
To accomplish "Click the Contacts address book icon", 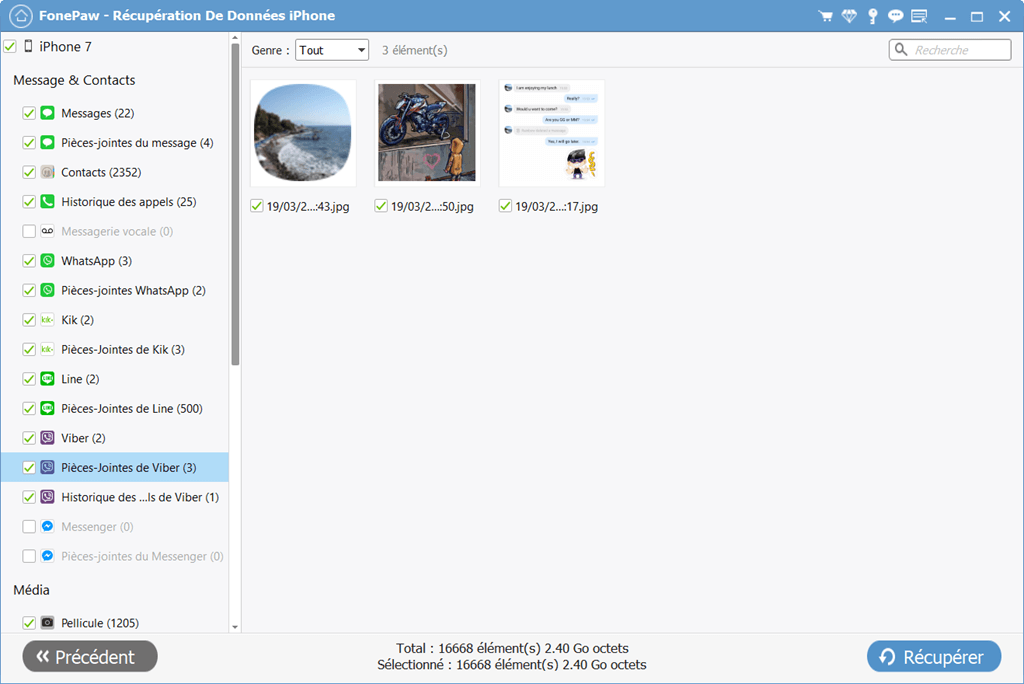I will coord(47,172).
